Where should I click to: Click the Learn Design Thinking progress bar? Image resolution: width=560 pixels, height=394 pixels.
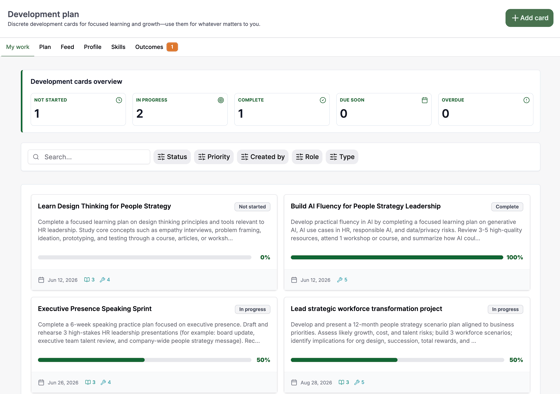(x=144, y=257)
